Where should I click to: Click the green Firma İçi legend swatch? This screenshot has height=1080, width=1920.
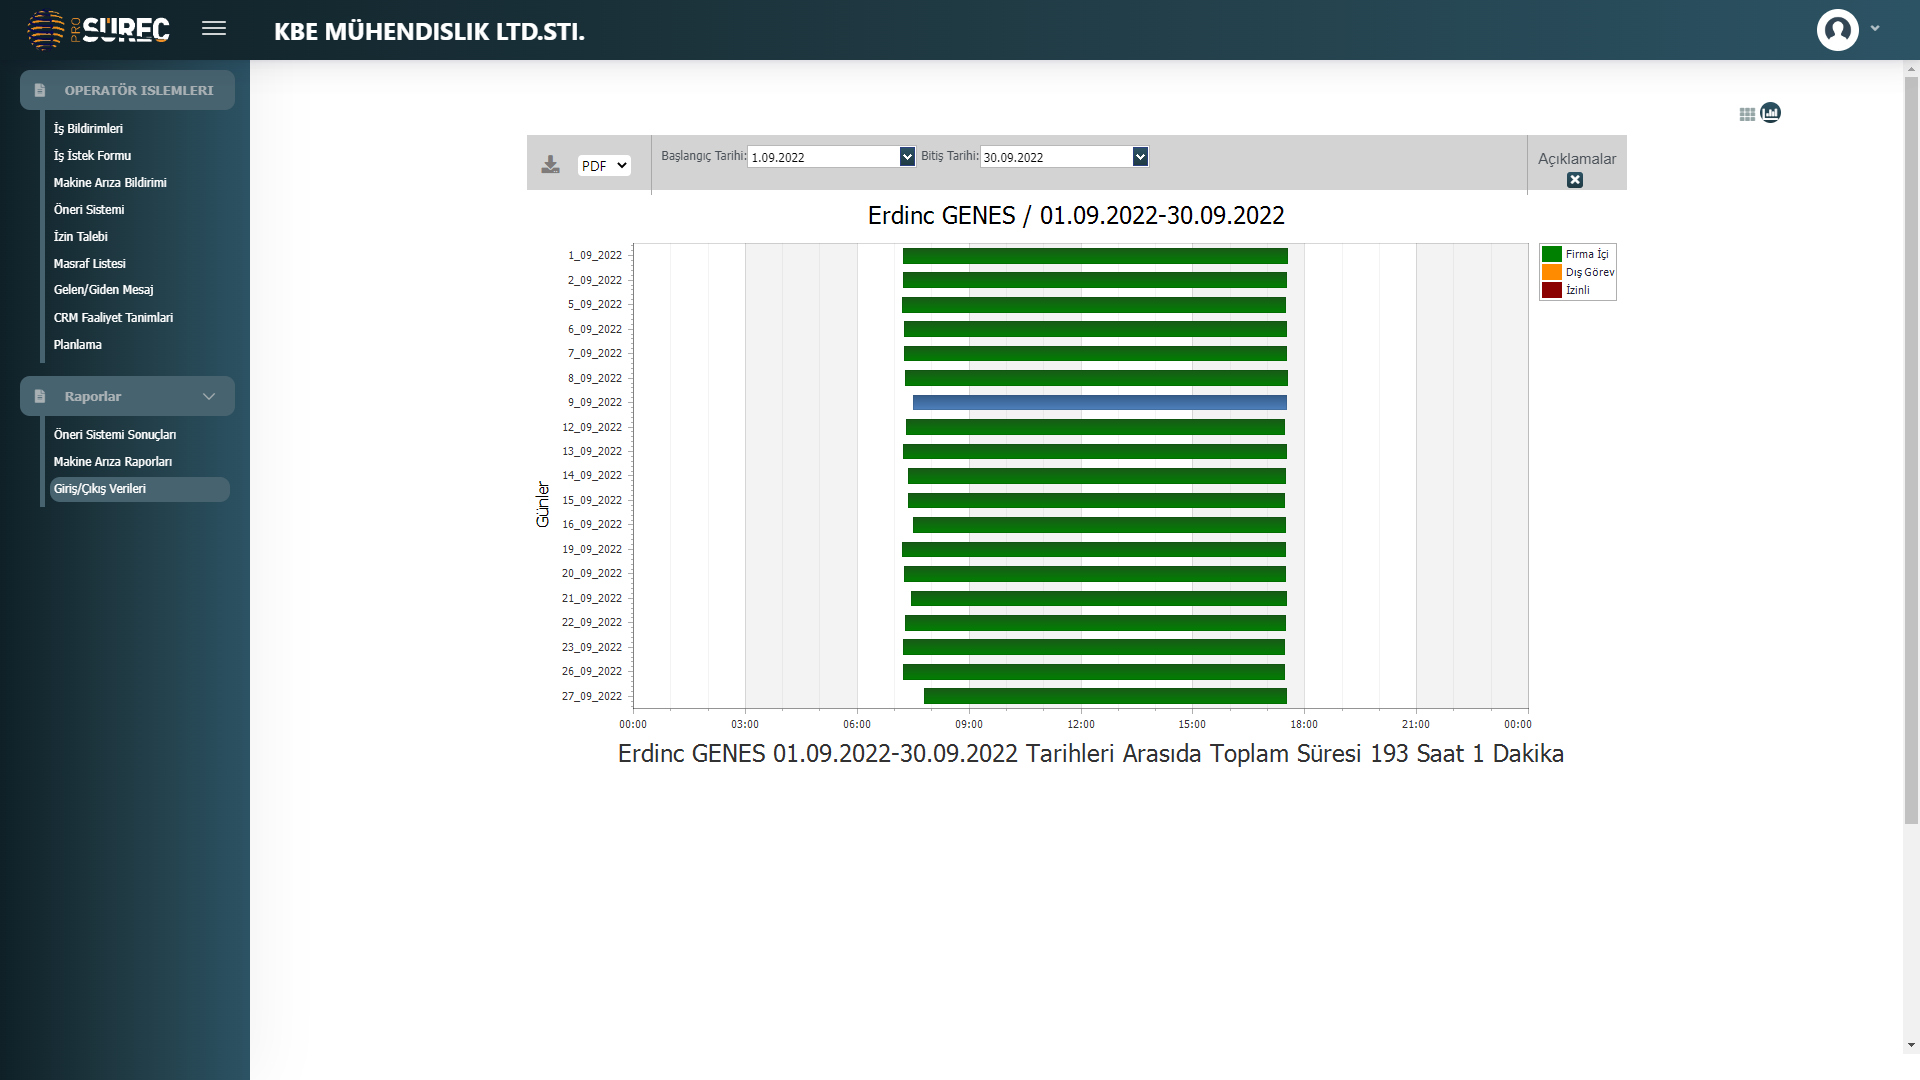pos(1552,254)
